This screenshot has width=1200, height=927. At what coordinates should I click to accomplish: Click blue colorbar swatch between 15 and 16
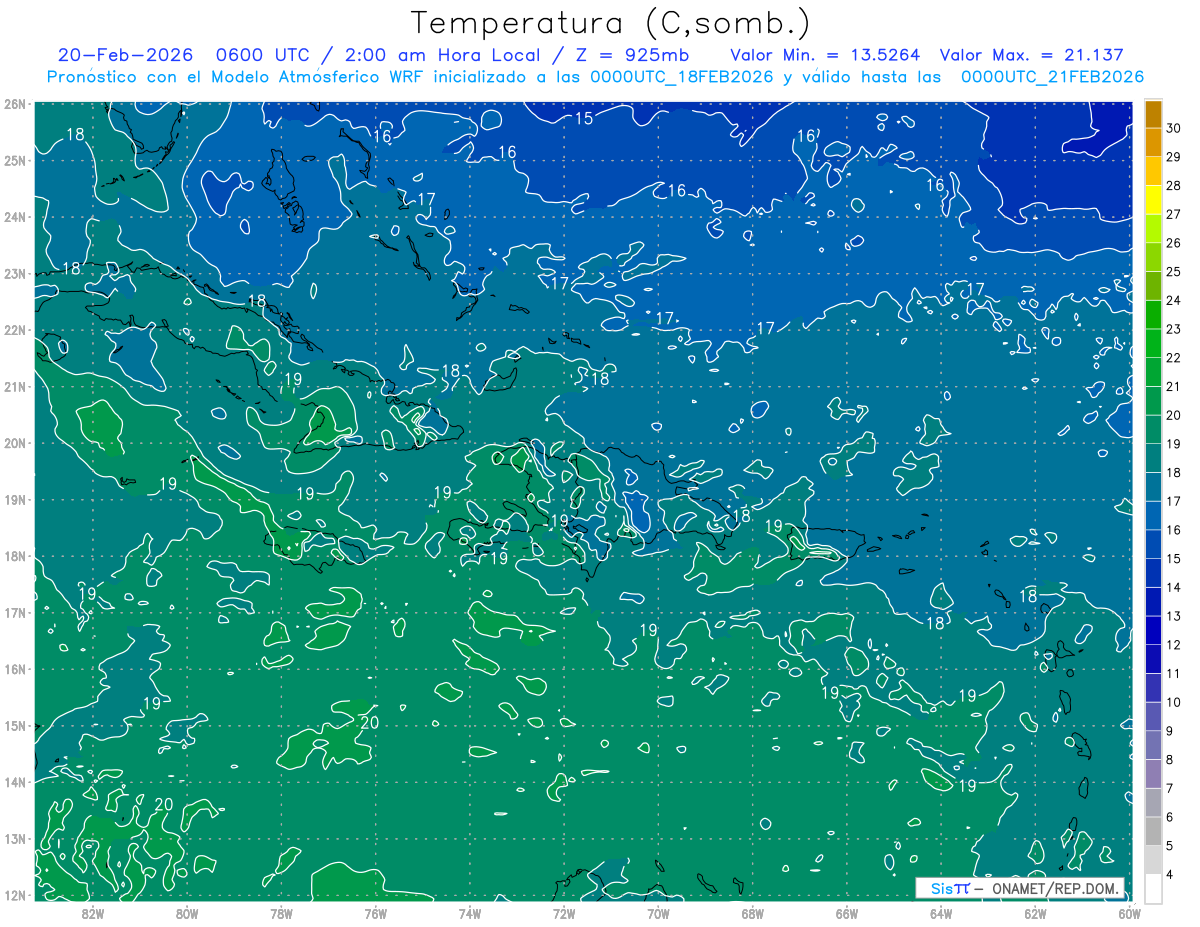pyautogui.click(x=1153, y=545)
